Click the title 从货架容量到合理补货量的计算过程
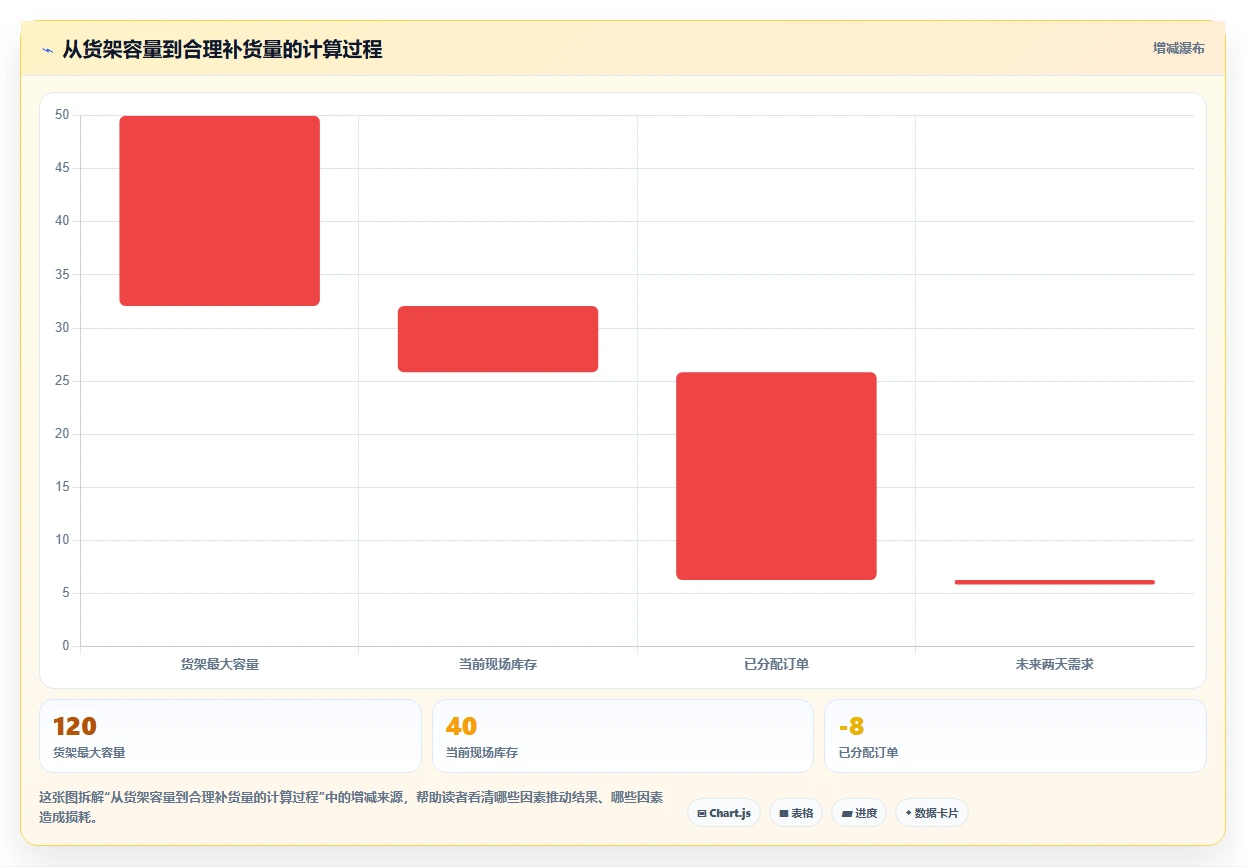This screenshot has height=867, width=1246. click(222, 49)
